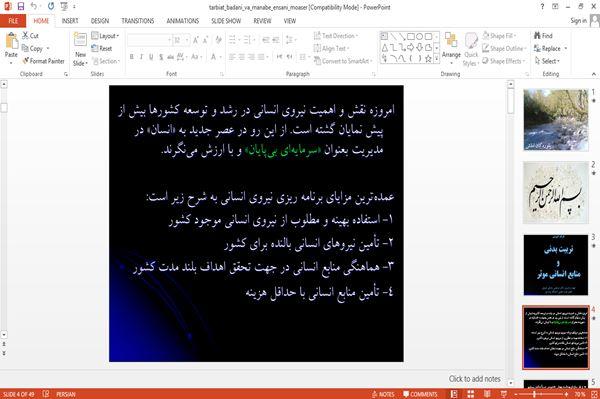The image size is (600, 399).
Task: Toggle the Comments pane in status bar
Action: 420,394
